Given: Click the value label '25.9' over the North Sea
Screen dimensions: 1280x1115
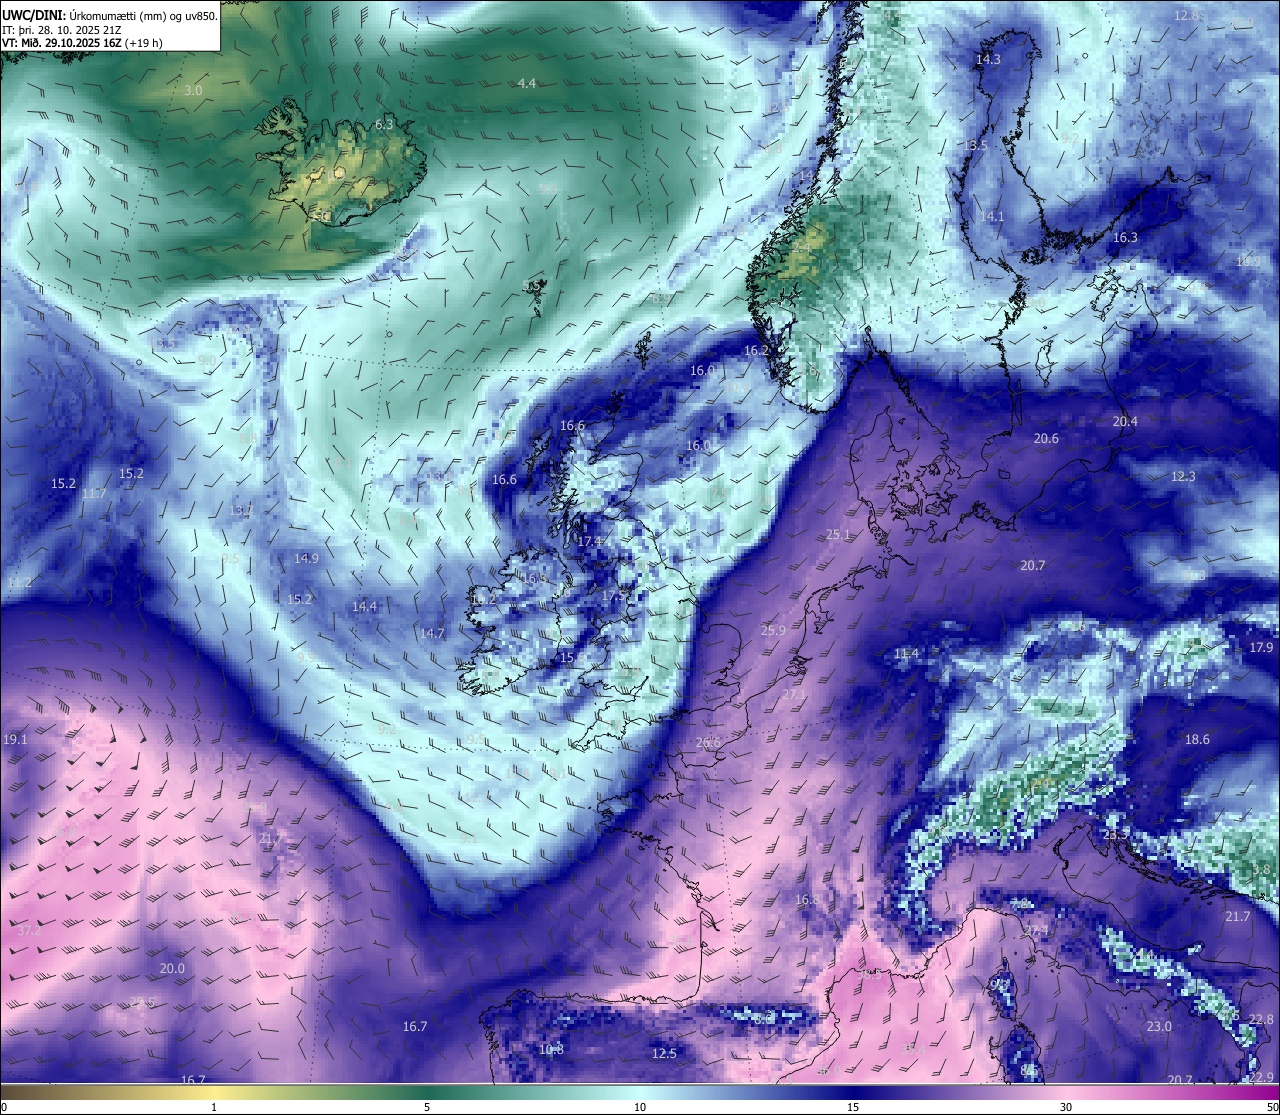Looking at the screenshot, I should point(773,630).
